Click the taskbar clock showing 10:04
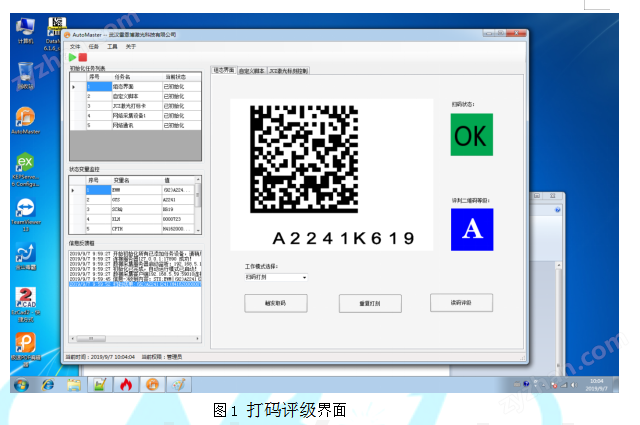This screenshot has width=640, height=425. point(597,385)
